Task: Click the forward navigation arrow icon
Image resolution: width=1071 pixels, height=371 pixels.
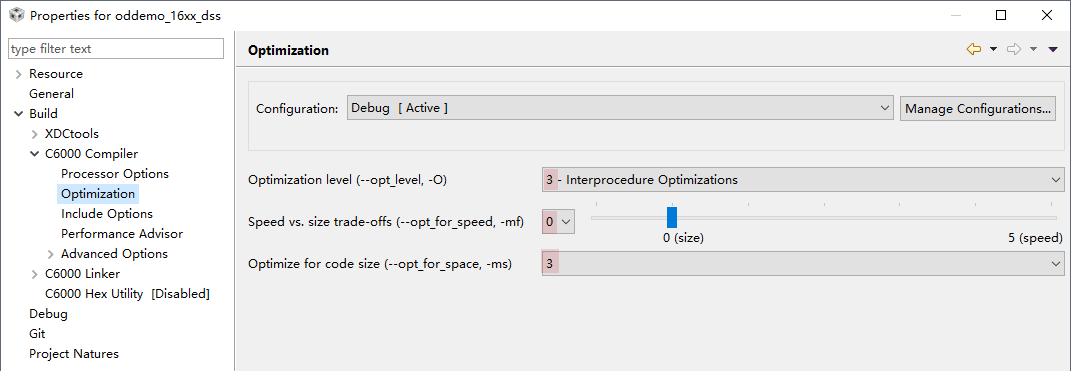Action: pos(1014,49)
